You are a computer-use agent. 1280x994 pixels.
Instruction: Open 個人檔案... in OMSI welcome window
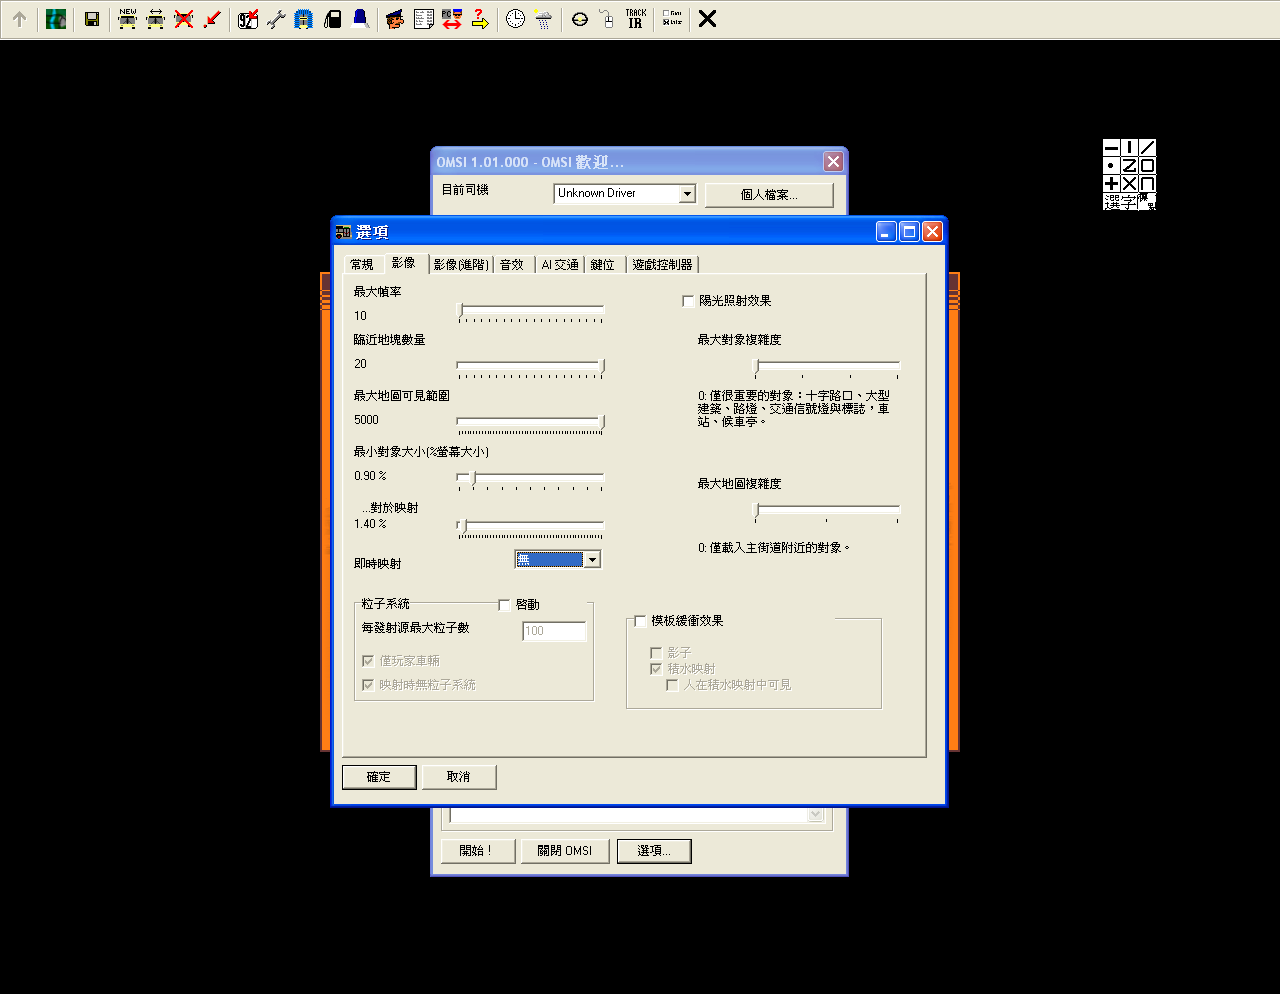(x=769, y=195)
